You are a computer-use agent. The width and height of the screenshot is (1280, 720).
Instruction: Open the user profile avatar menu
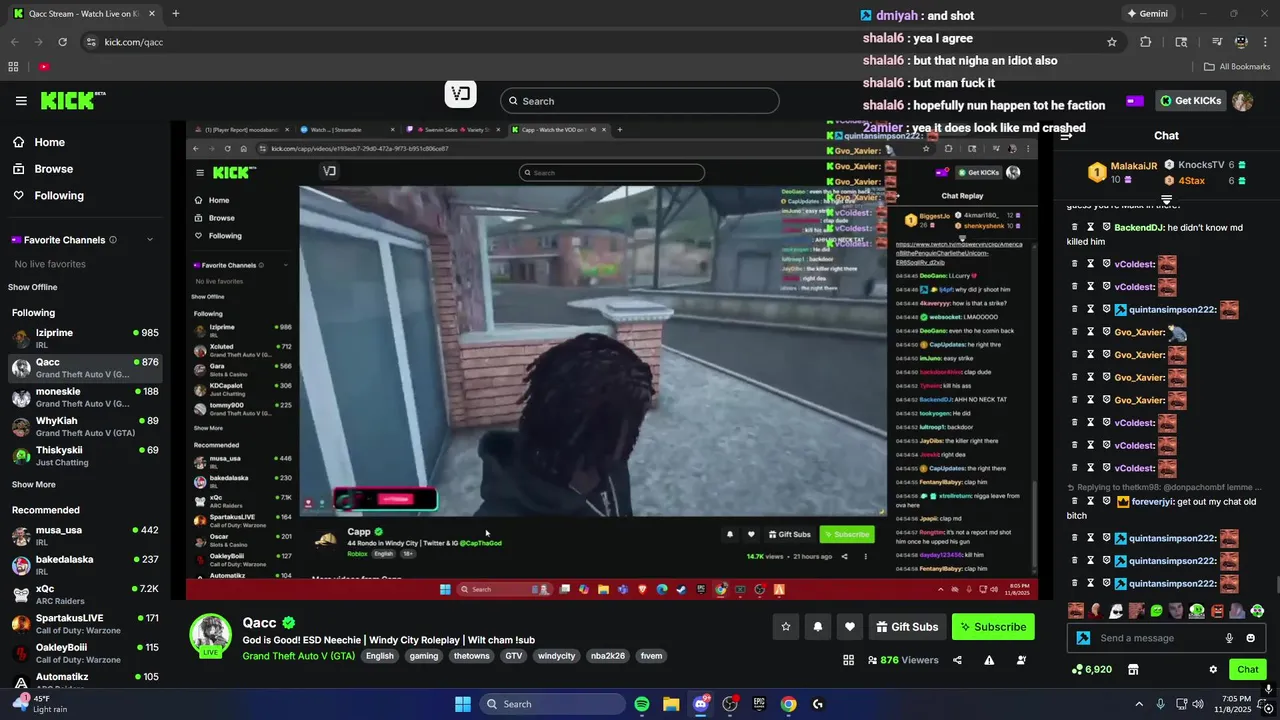coord(1242,101)
